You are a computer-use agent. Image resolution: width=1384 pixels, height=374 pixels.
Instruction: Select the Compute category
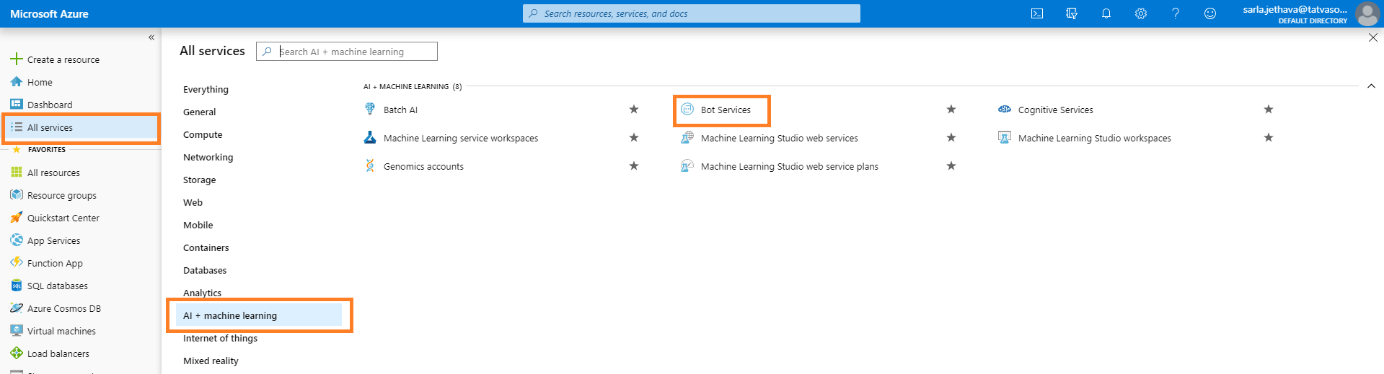203,134
